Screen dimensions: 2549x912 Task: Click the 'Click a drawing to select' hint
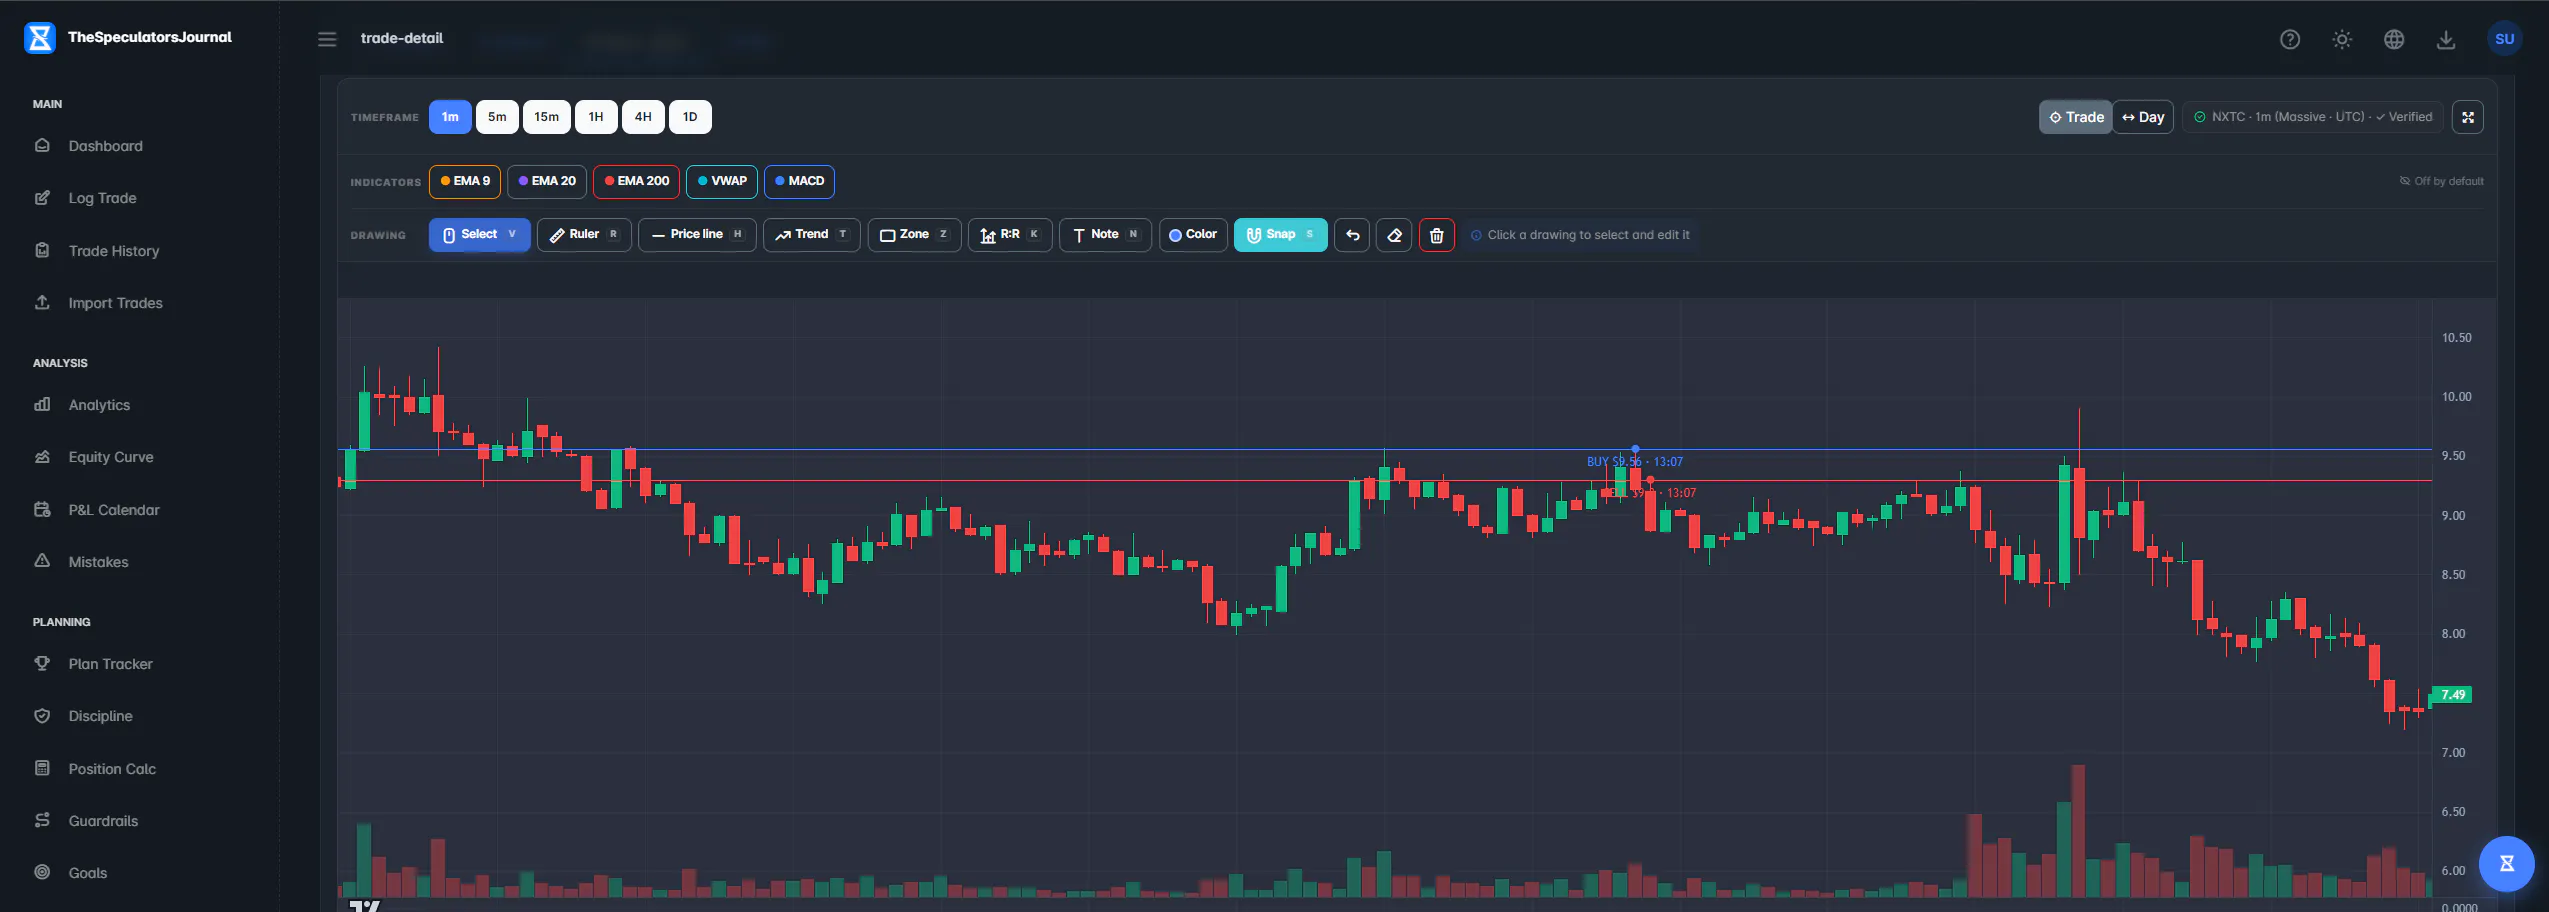(1580, 235)
